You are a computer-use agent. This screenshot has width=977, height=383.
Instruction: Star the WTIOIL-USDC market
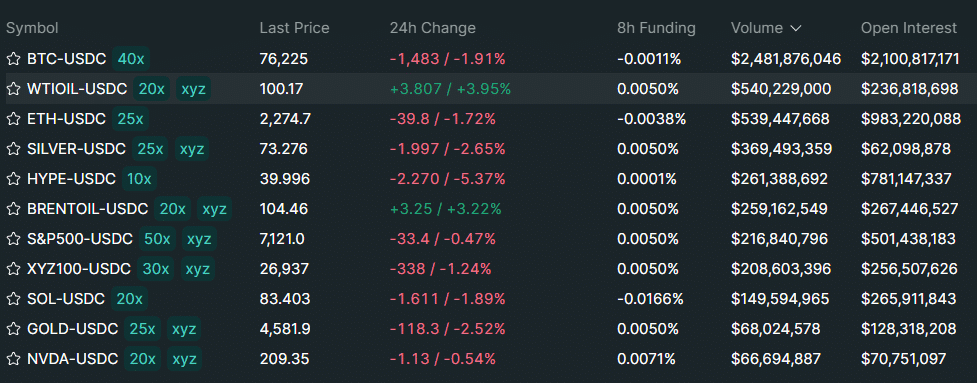(x=13, y=89)
